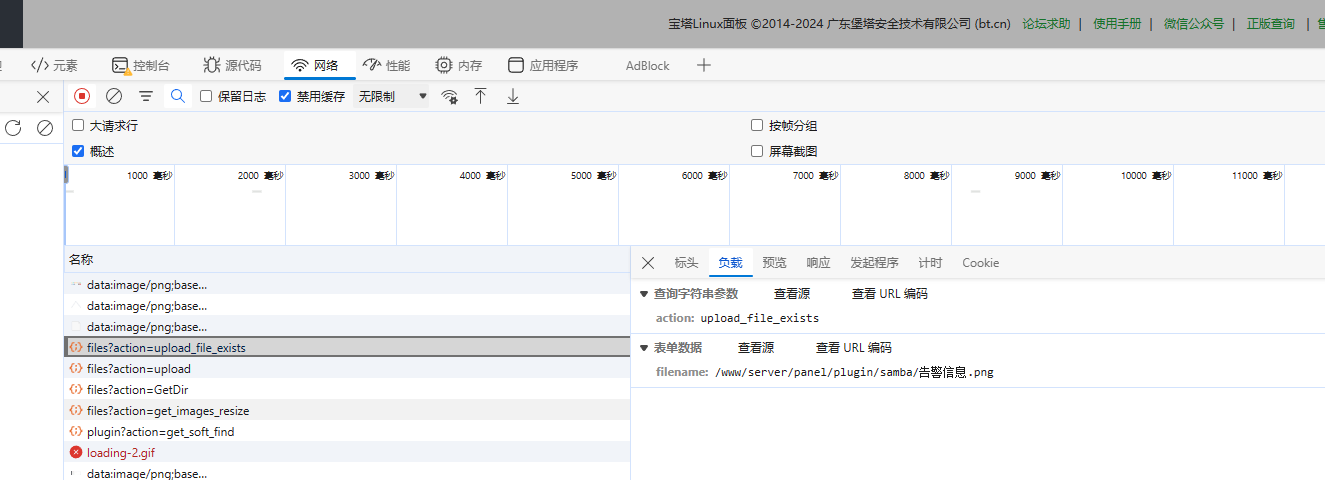Export HAR file with the down-arrow icon

513,96
